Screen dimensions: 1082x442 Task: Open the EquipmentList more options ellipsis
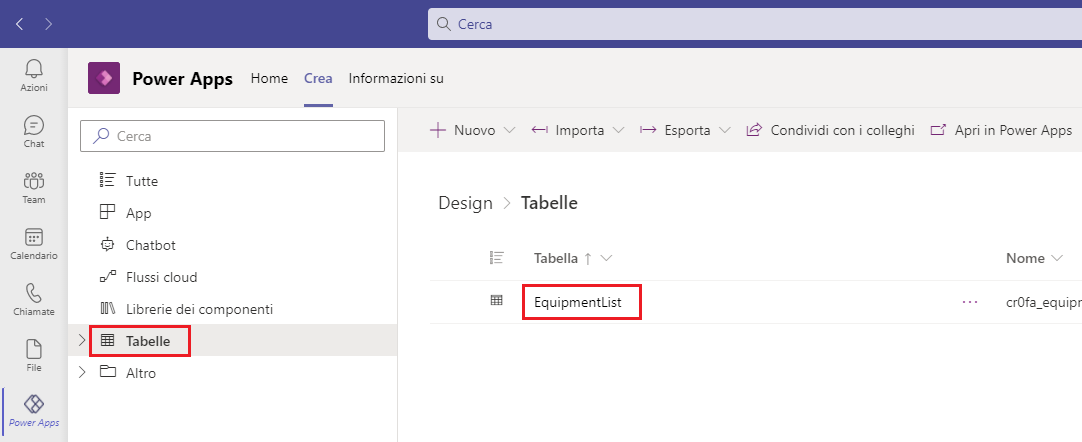[970, 302]
